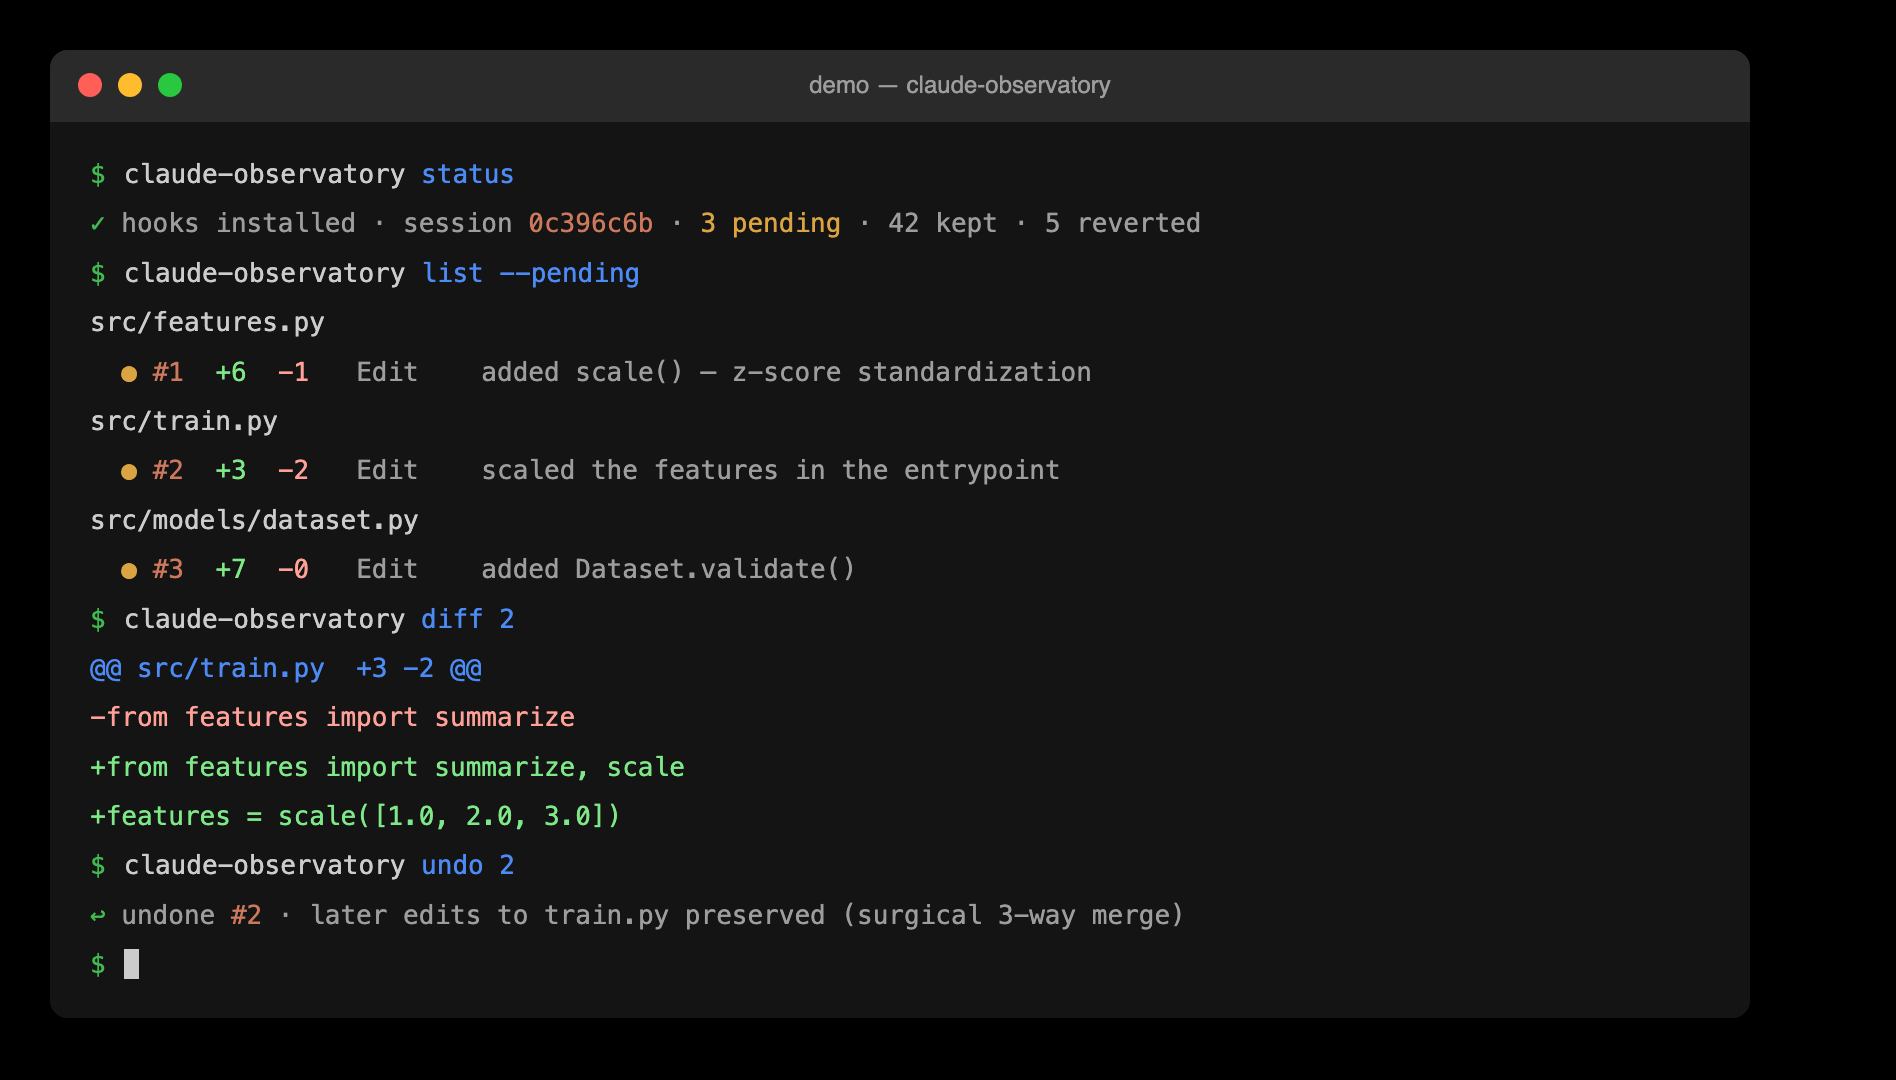Click the removed line '-from features import summarize'
Screen dimensions: 1896x1080
(x=332, y=717)
